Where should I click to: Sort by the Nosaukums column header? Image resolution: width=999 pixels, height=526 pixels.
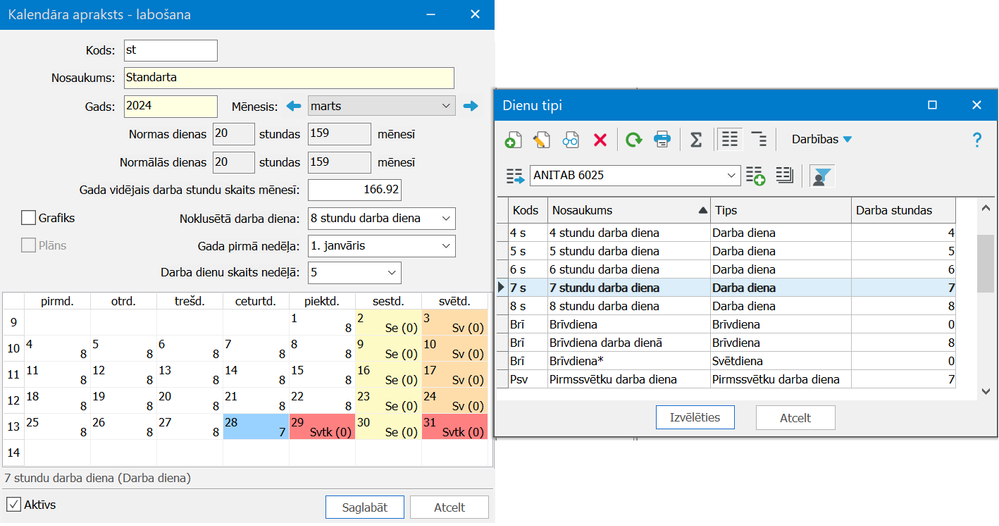628,210
